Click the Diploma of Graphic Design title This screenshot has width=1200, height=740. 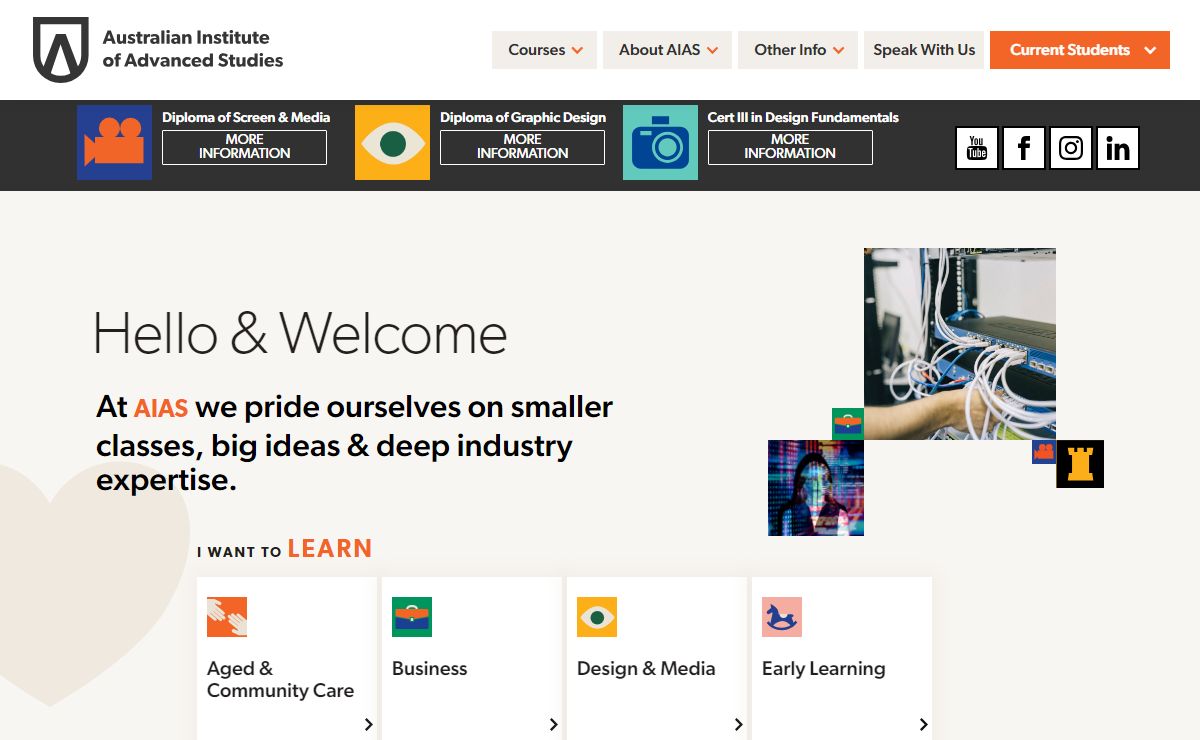(523, 117)
